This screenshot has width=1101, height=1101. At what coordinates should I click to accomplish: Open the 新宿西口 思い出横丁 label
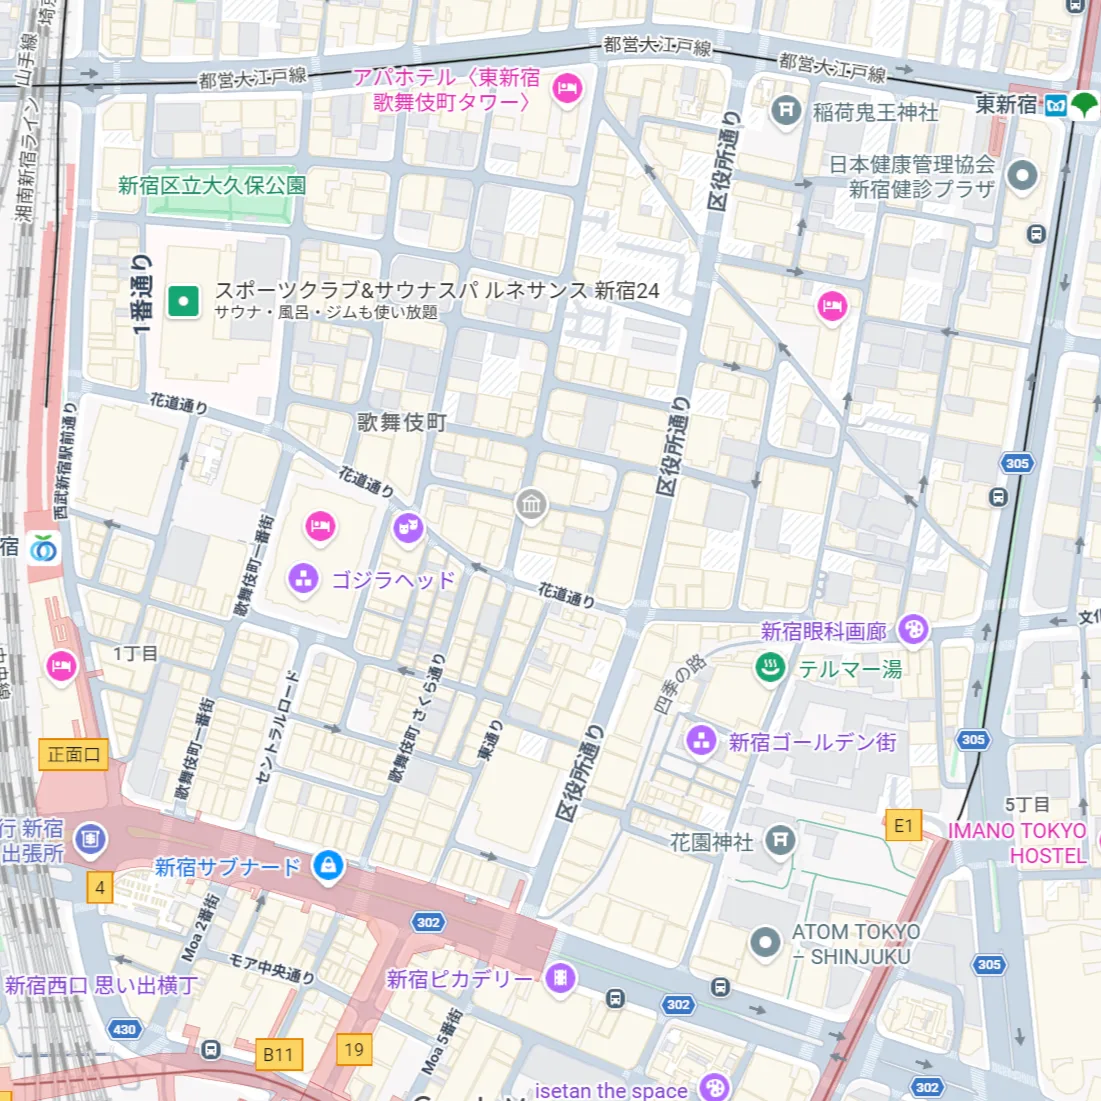(x=100, y=985)
